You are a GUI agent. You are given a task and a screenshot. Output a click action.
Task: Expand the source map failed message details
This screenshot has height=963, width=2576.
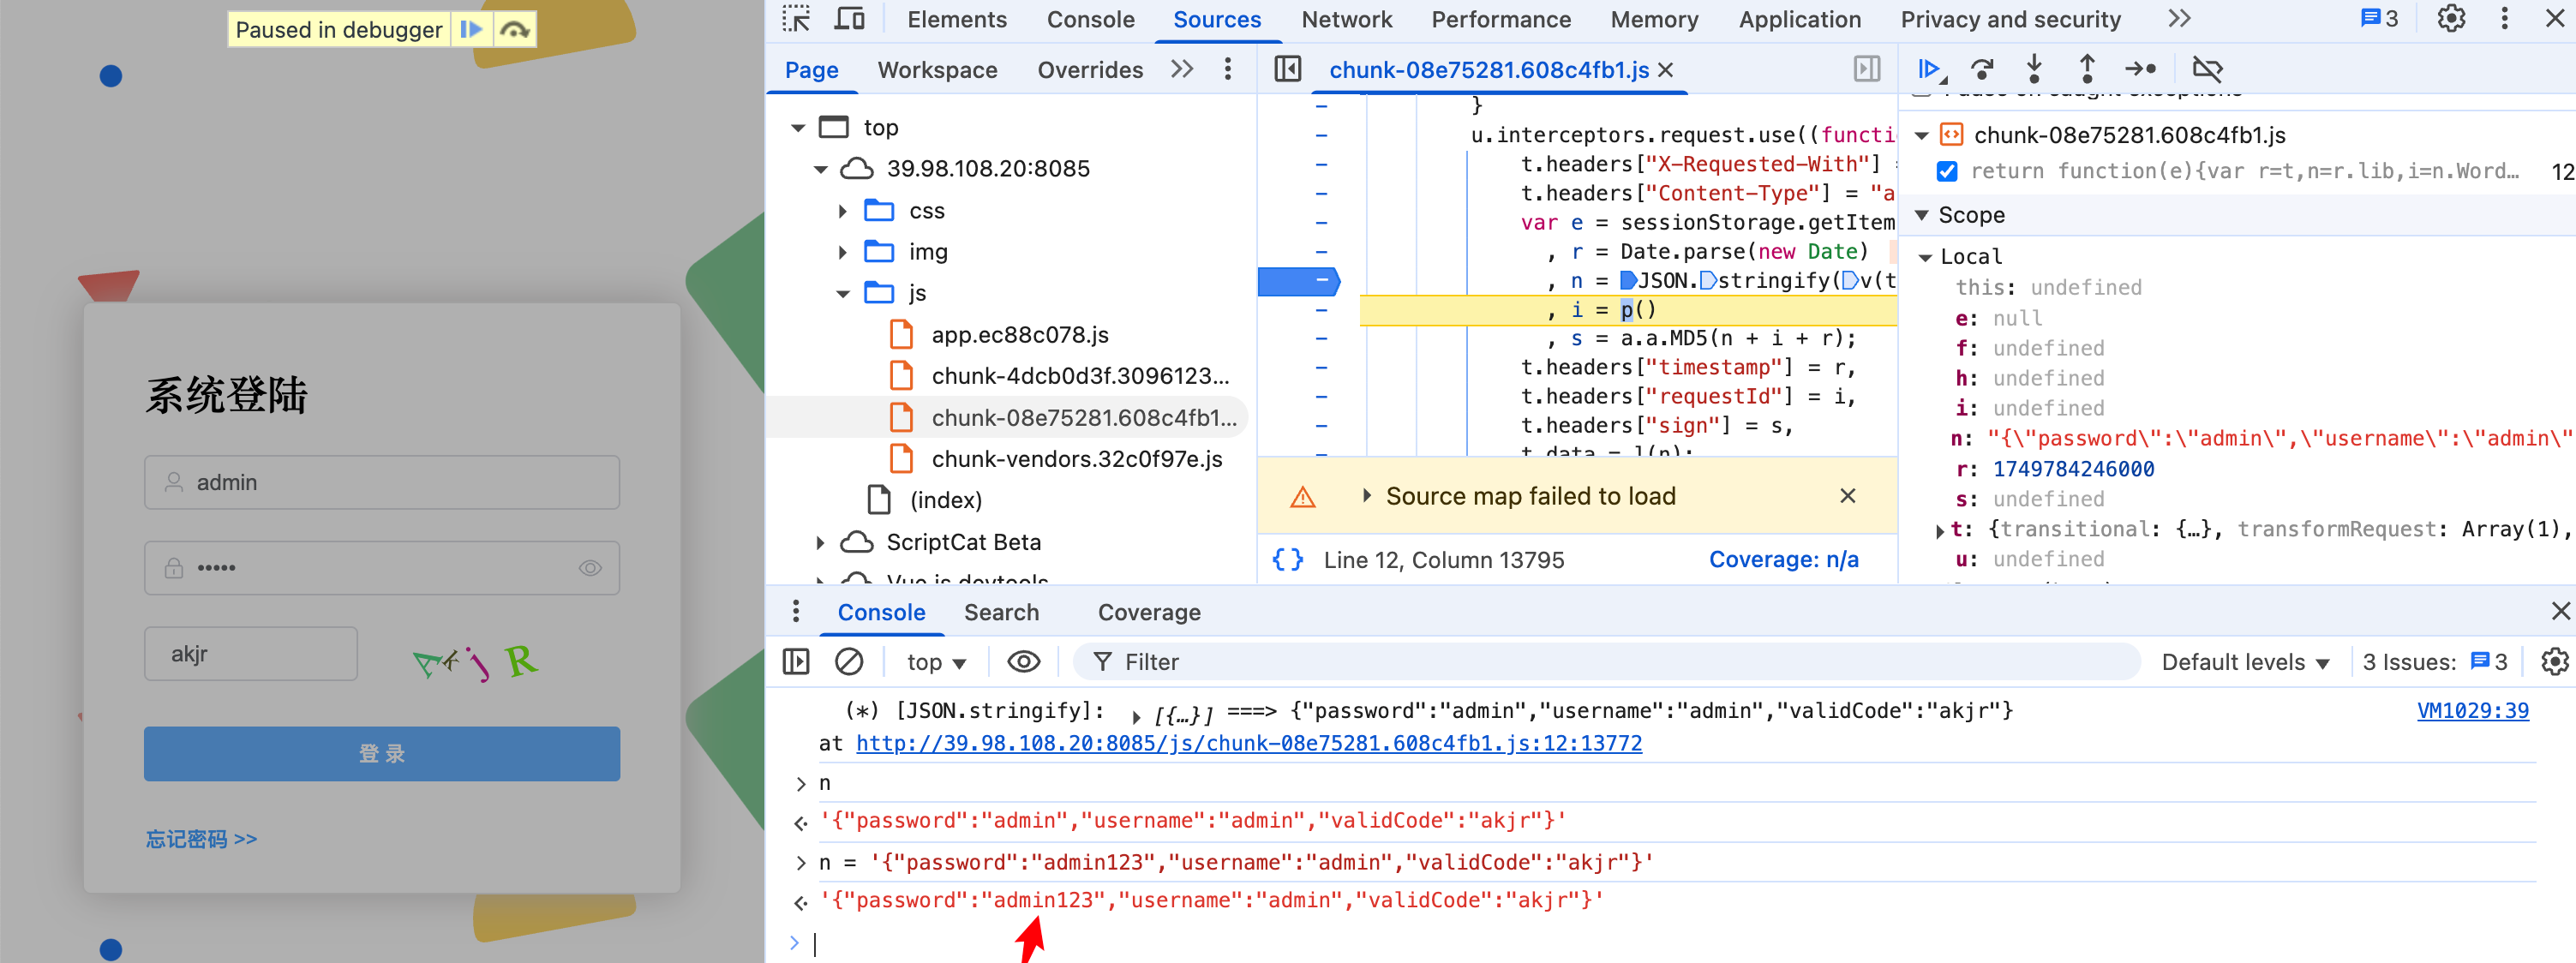[x=1366, y=496]
